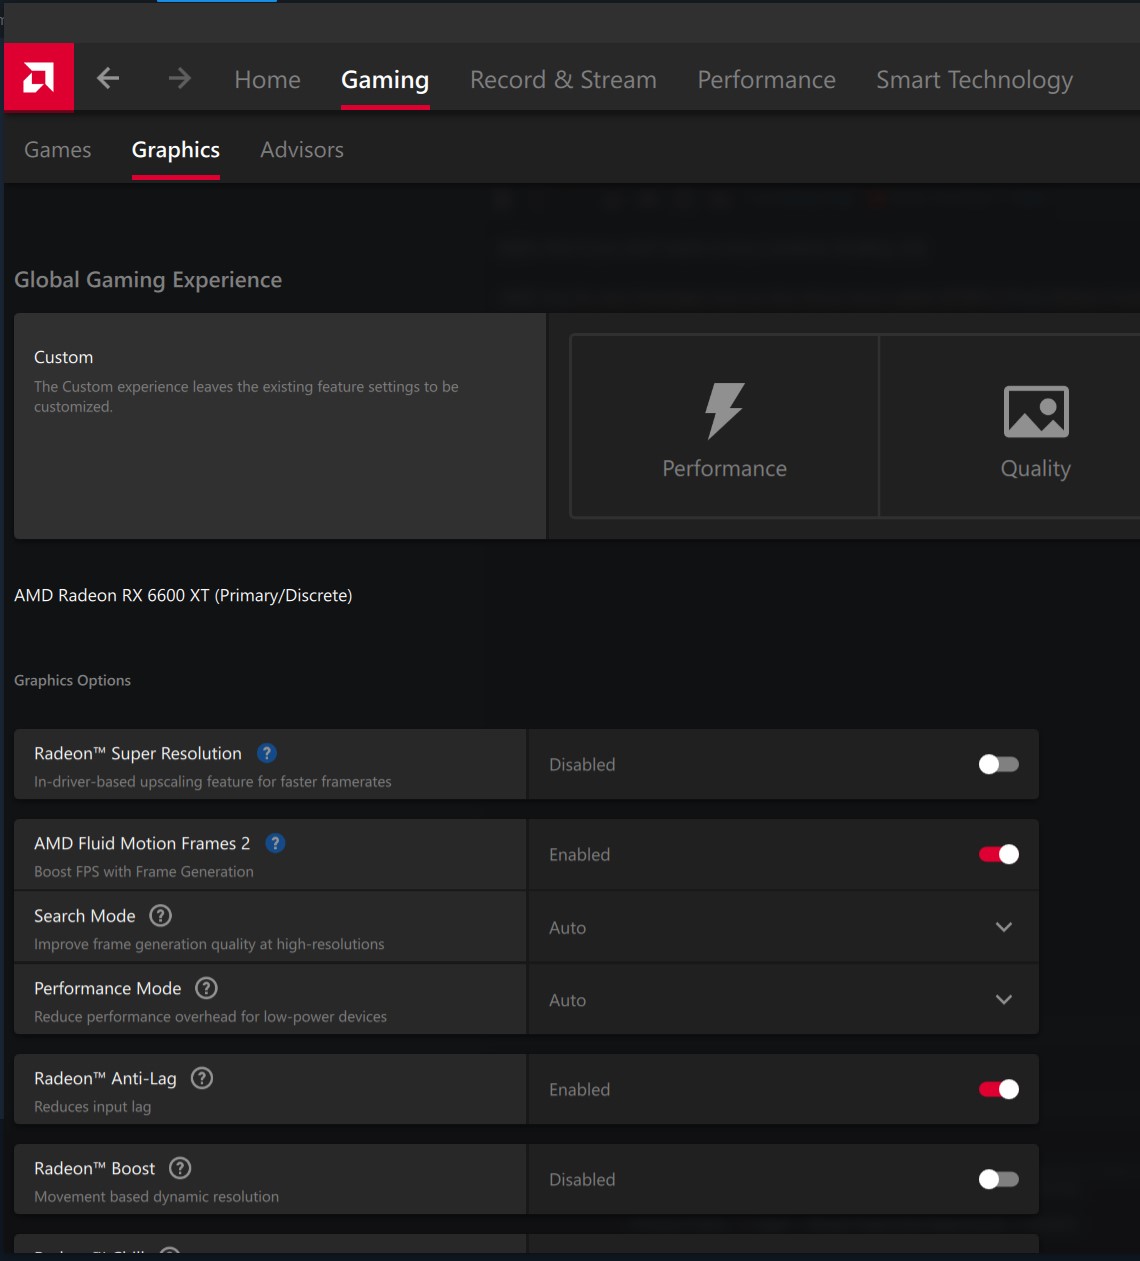Choose the Quality gaming experience profile
1140x1261 pixels.
tap(1035, 427)
